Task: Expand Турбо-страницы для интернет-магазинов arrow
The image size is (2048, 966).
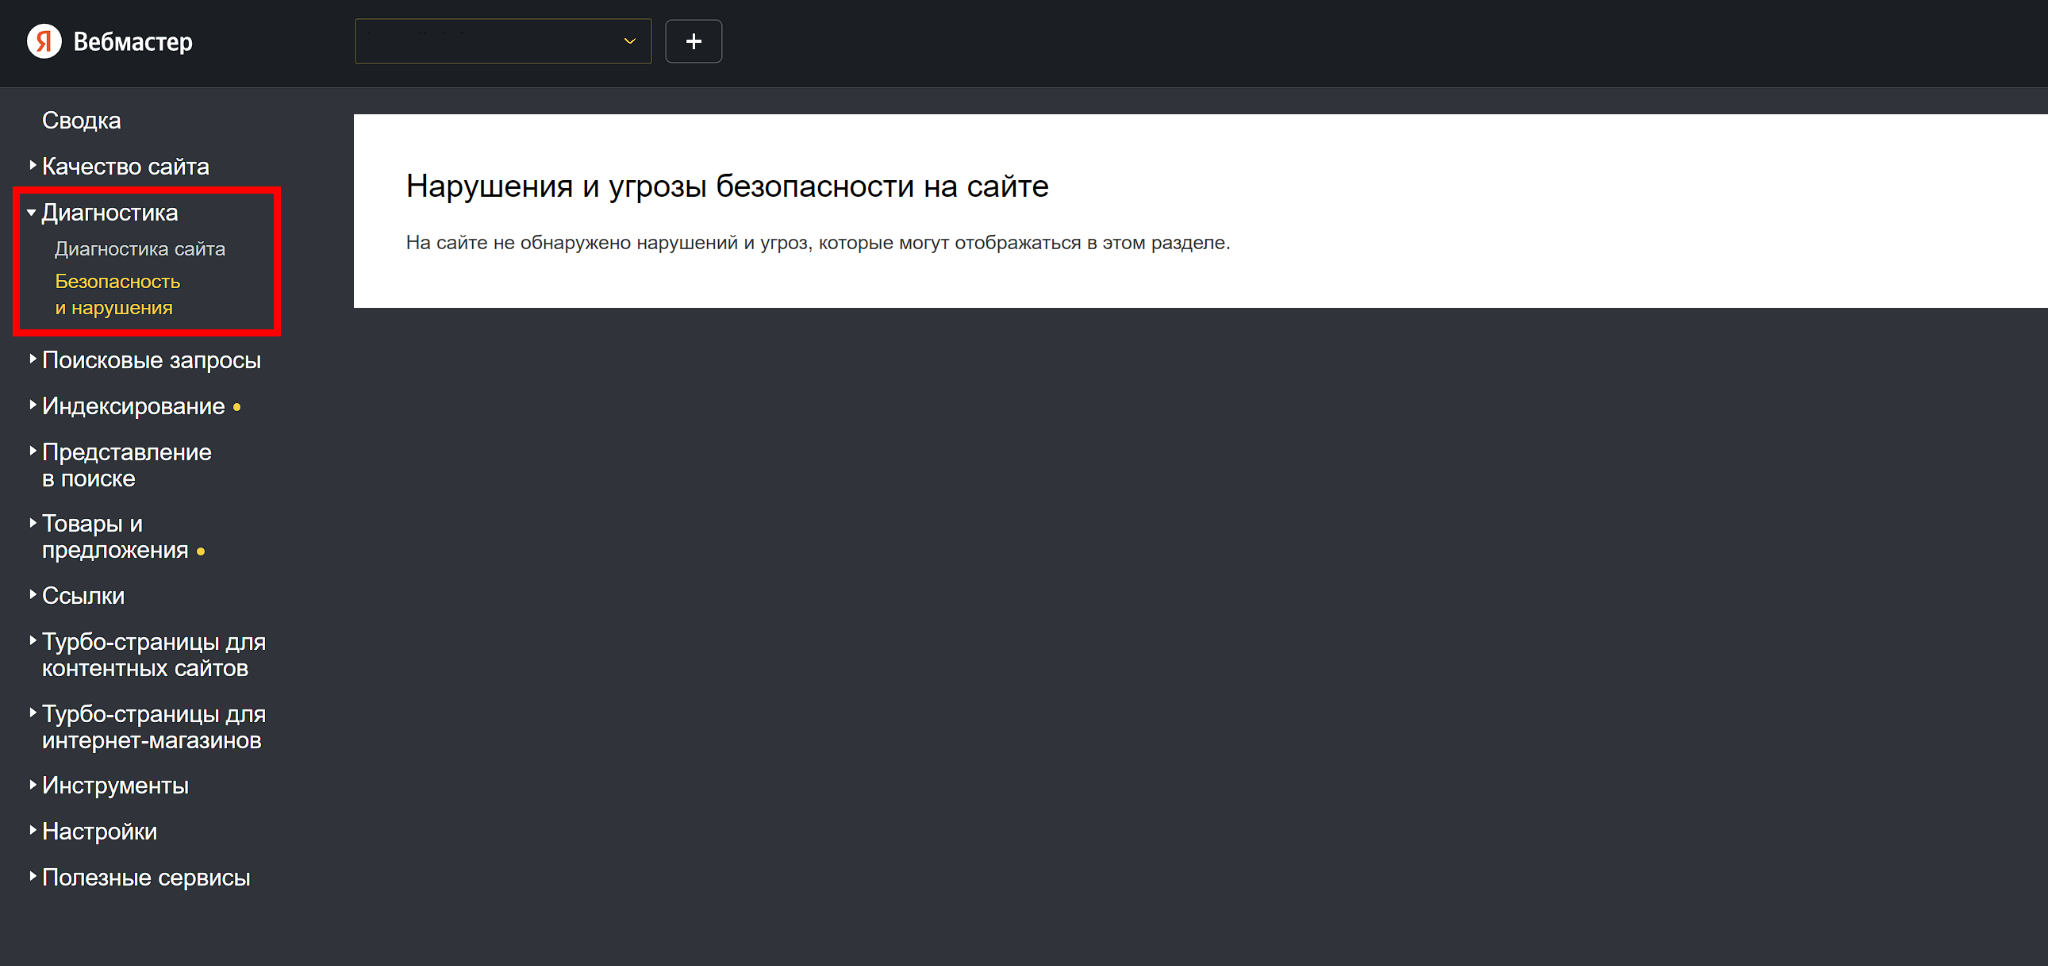Action: [33, 712]
